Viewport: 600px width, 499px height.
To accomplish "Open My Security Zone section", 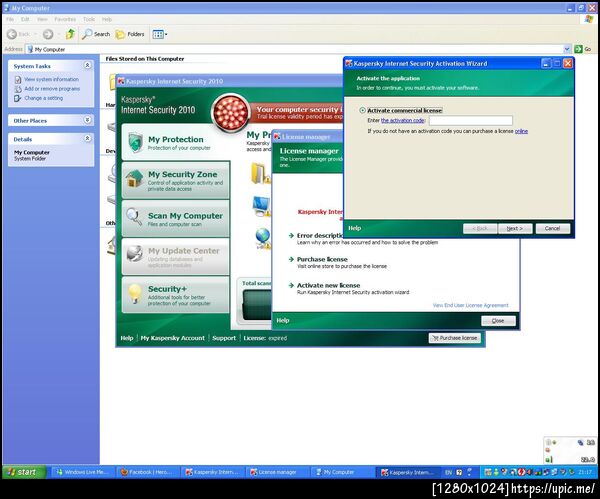I will point(176,180).
